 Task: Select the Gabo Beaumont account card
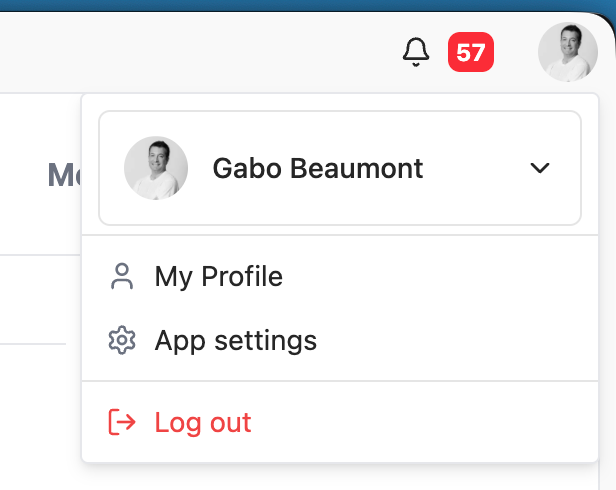(340, 168)
